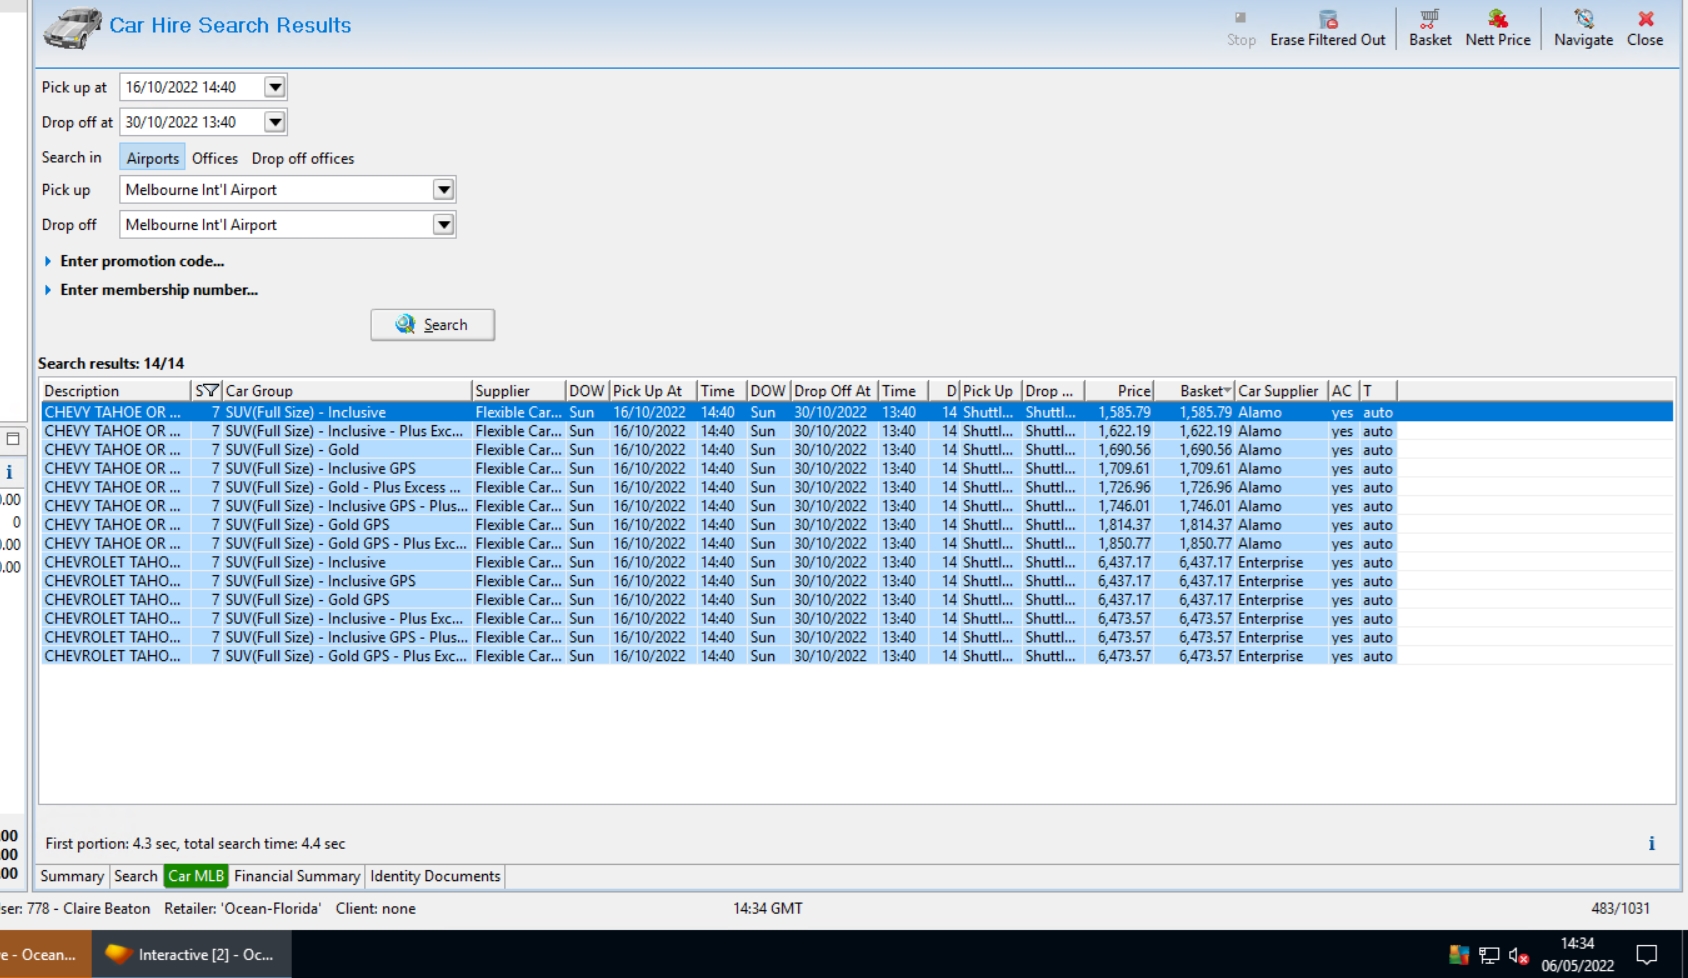
Task: Click the filter icon in the S column header
Action: tap(210, 390)
